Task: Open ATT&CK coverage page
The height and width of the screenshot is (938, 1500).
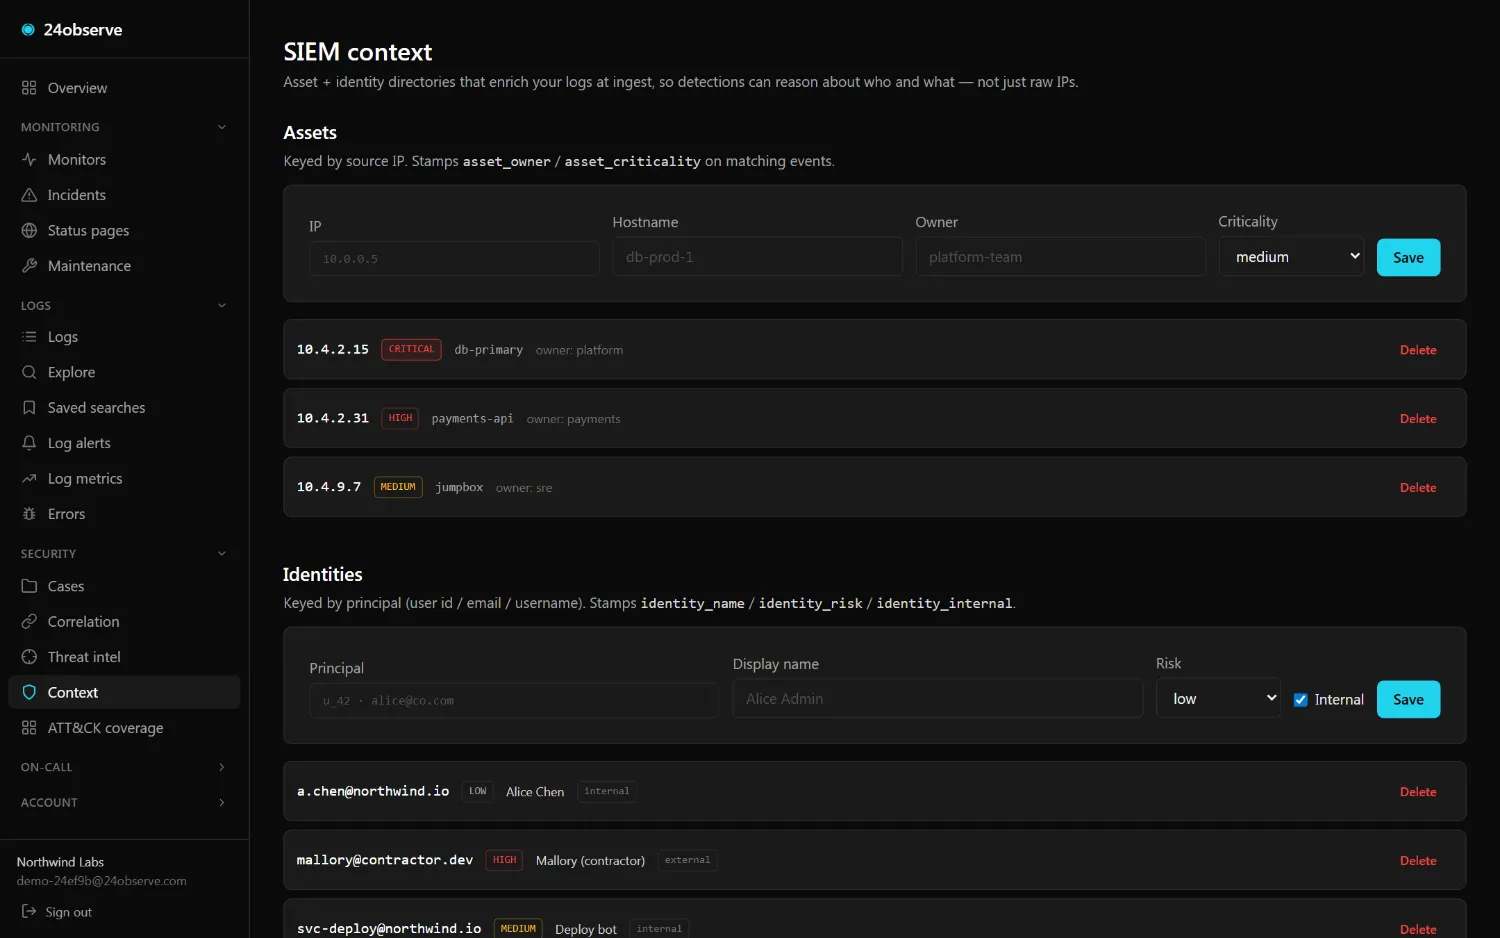Action: [124, 728]
